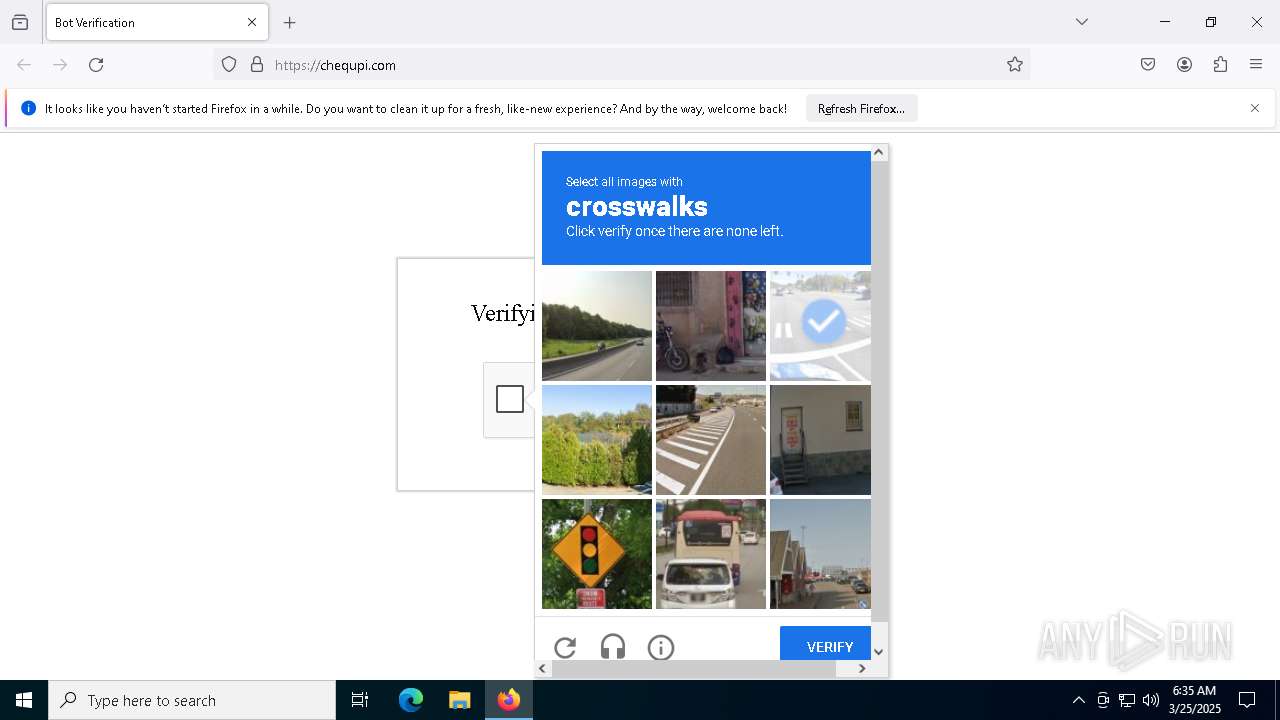Select the striped crosswalk road tile

click(711, 440)
